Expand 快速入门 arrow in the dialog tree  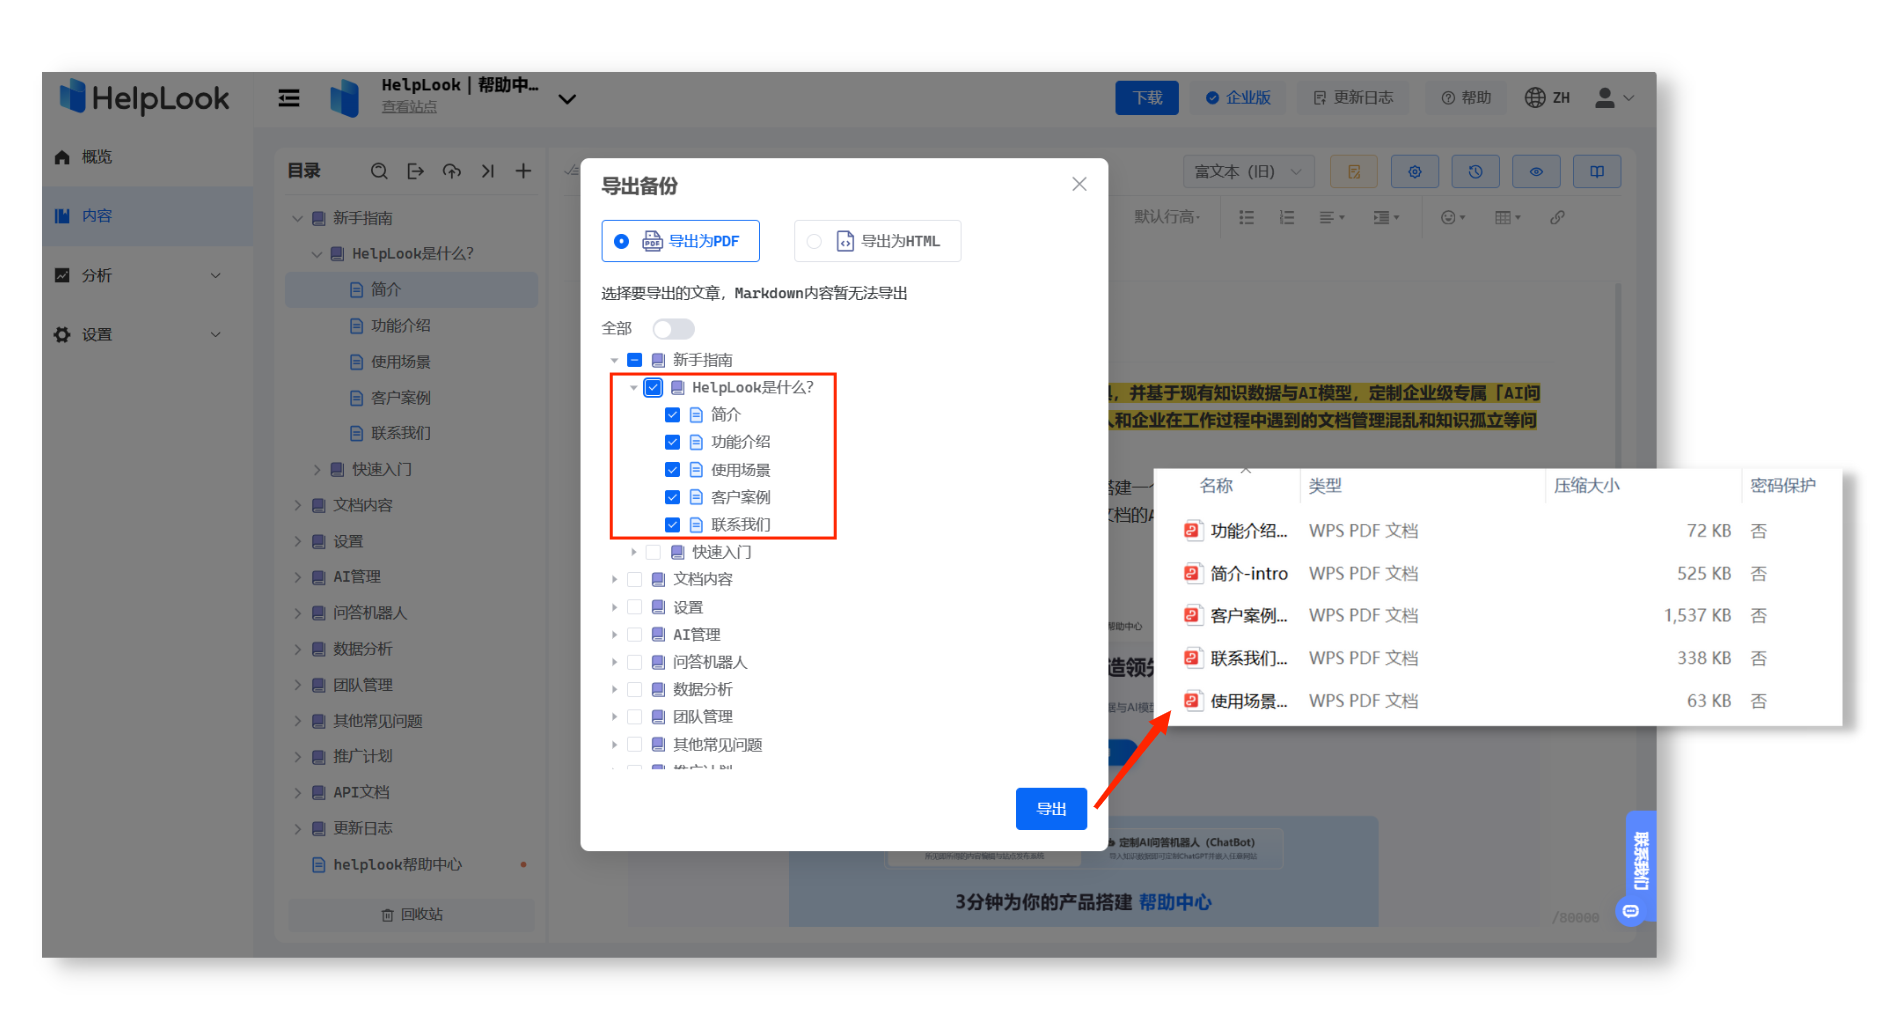click(x=633, y=552)
